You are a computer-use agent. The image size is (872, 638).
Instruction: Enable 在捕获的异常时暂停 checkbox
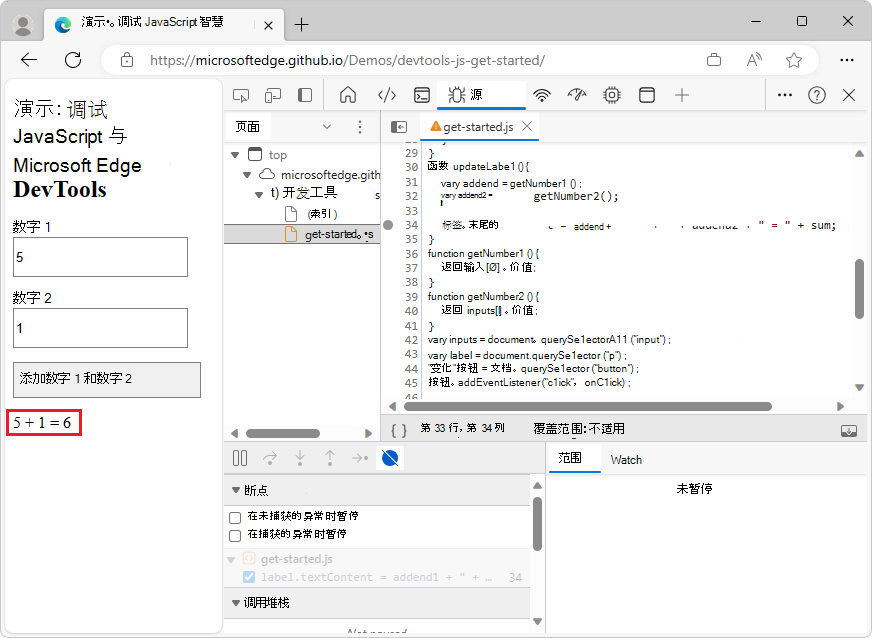coord(235,535)
